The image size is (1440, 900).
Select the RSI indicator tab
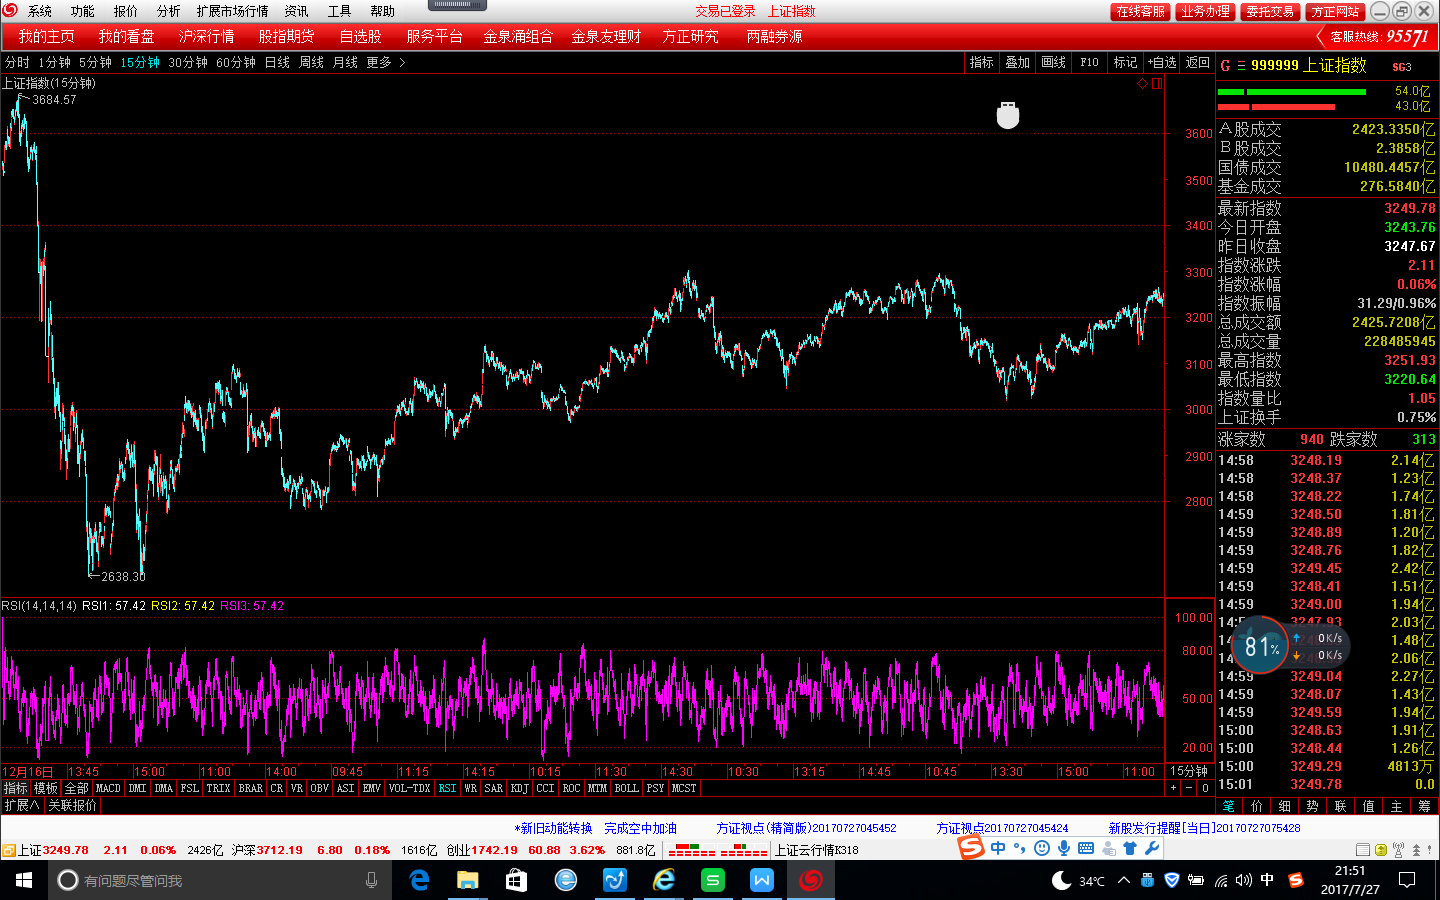(447, 788)
